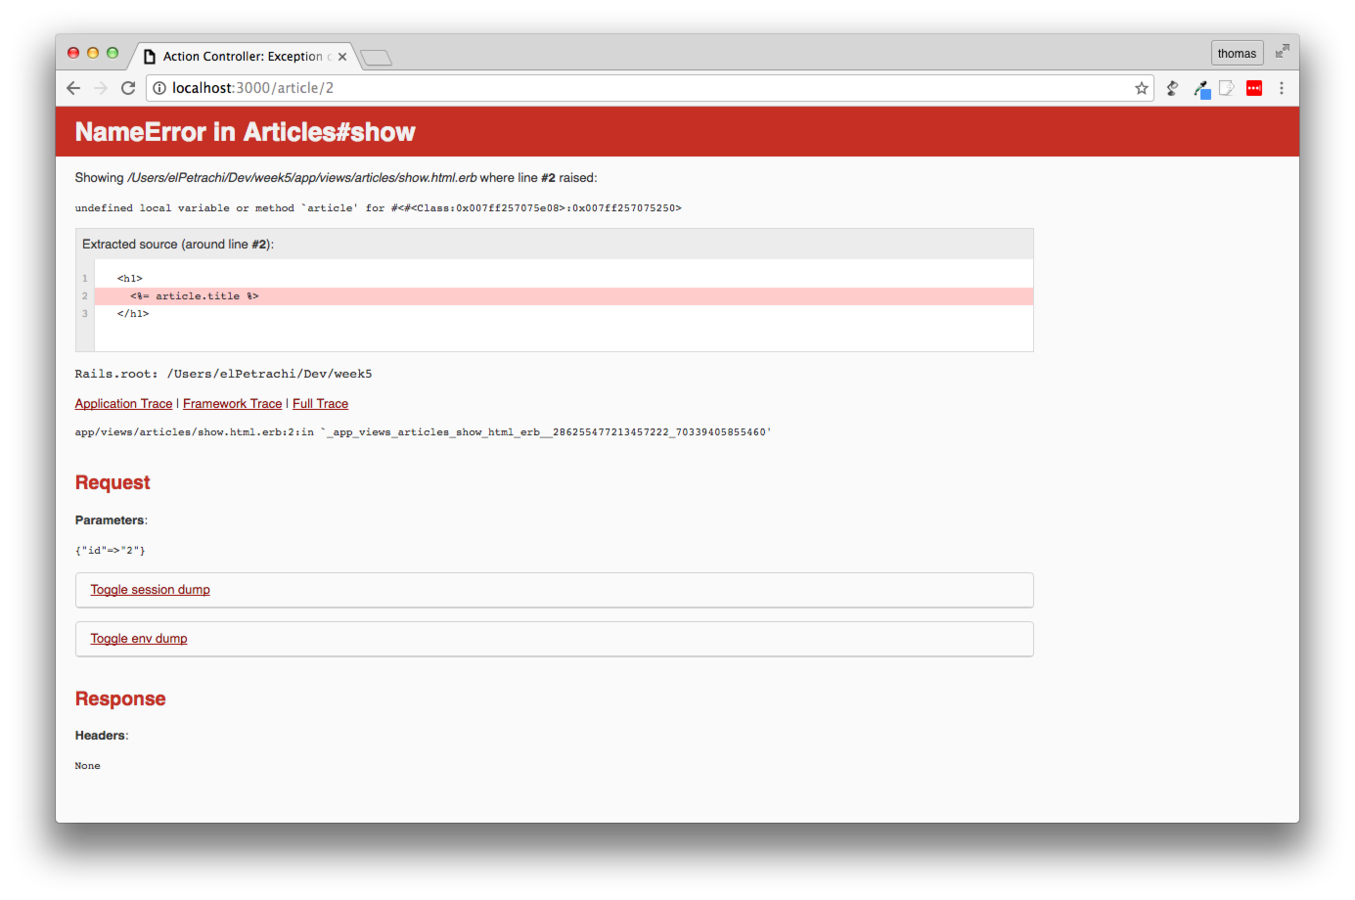Image resolution: width=1355 pixels, height=900 pixels.
Task: Zoom the window with the green button
Action: click(x=112, y=53)
